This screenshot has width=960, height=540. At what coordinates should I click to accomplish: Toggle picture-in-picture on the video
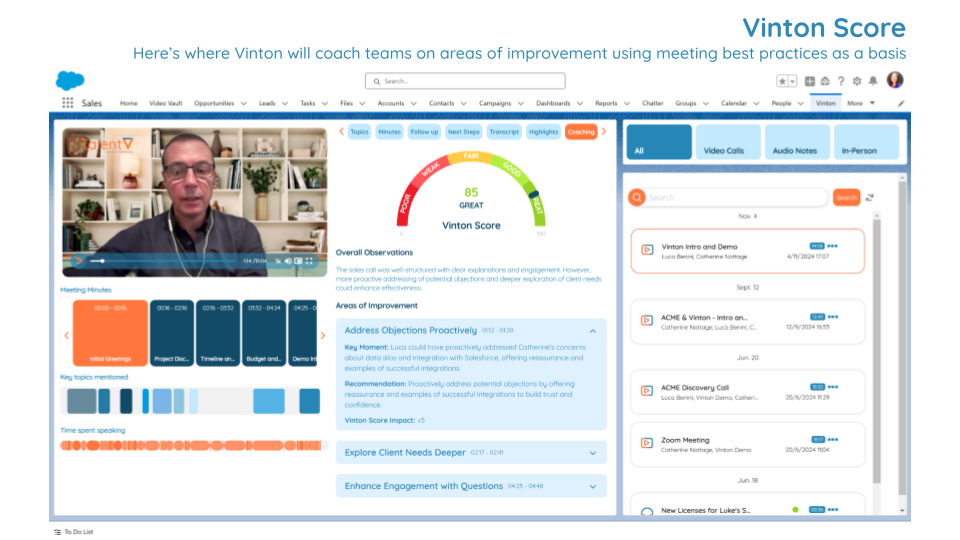pos(298,261)
